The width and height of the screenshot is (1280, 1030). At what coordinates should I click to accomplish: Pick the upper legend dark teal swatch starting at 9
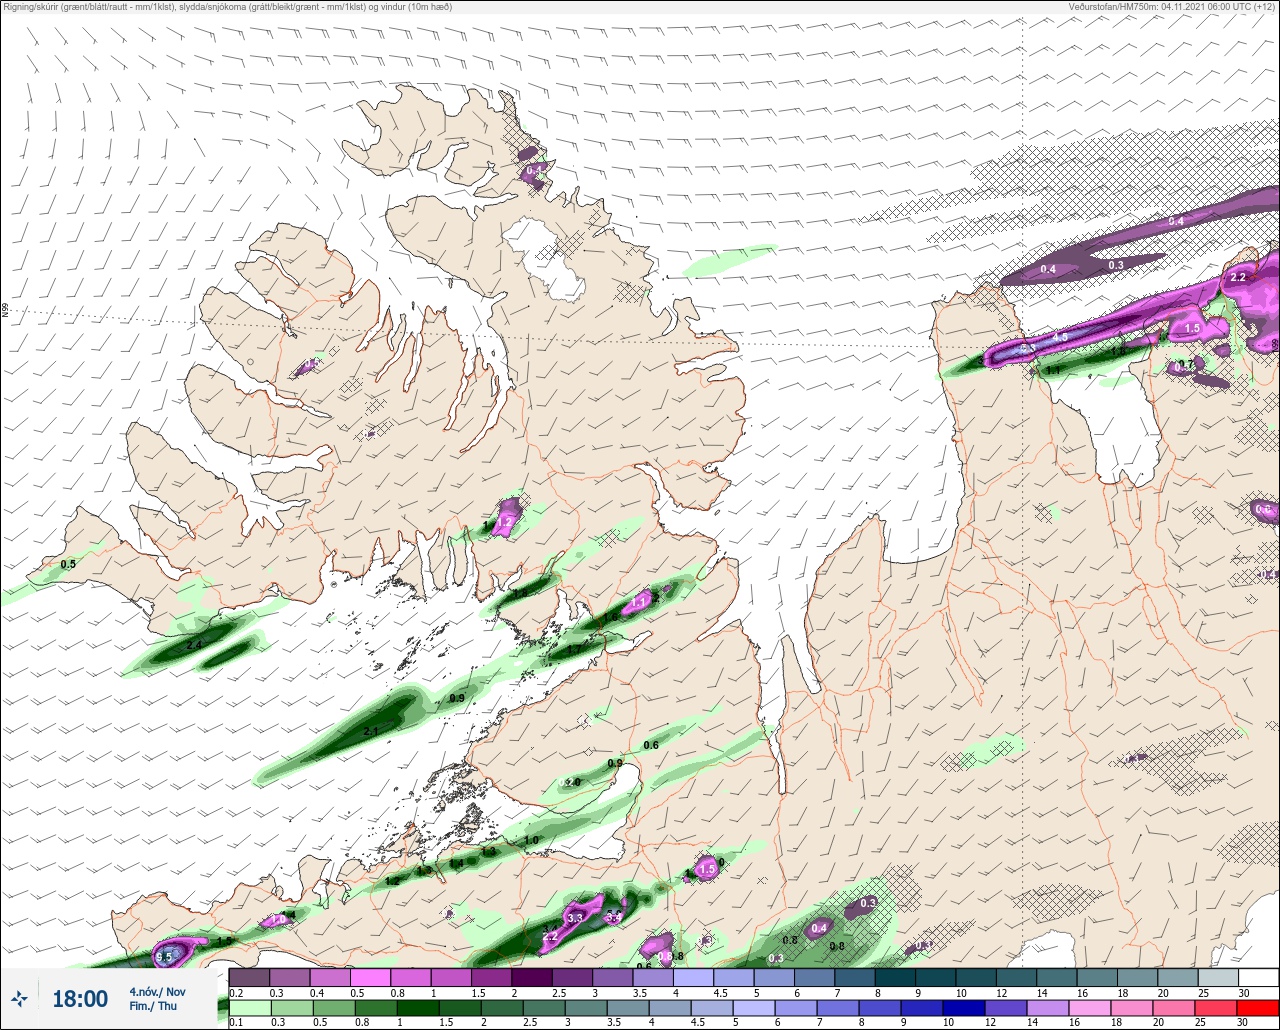pyautogui.click(x=935, y=977)
